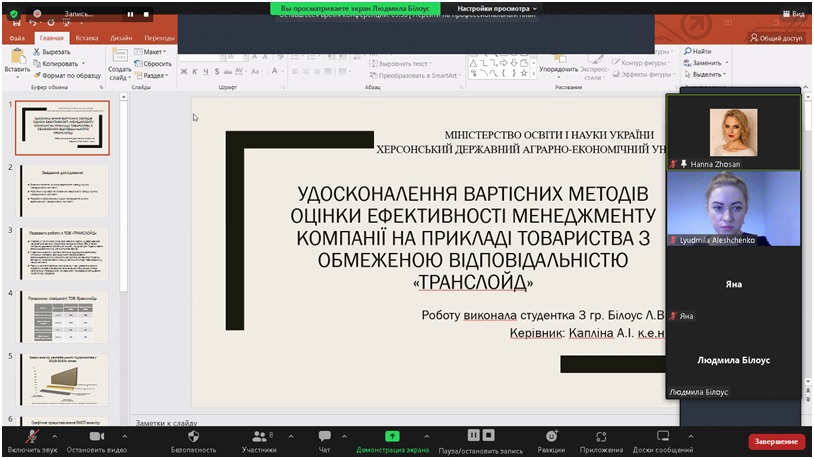The image size is (814, 459).
Task: Stop recording from top Запись indicator
Action: pos(146,15)
